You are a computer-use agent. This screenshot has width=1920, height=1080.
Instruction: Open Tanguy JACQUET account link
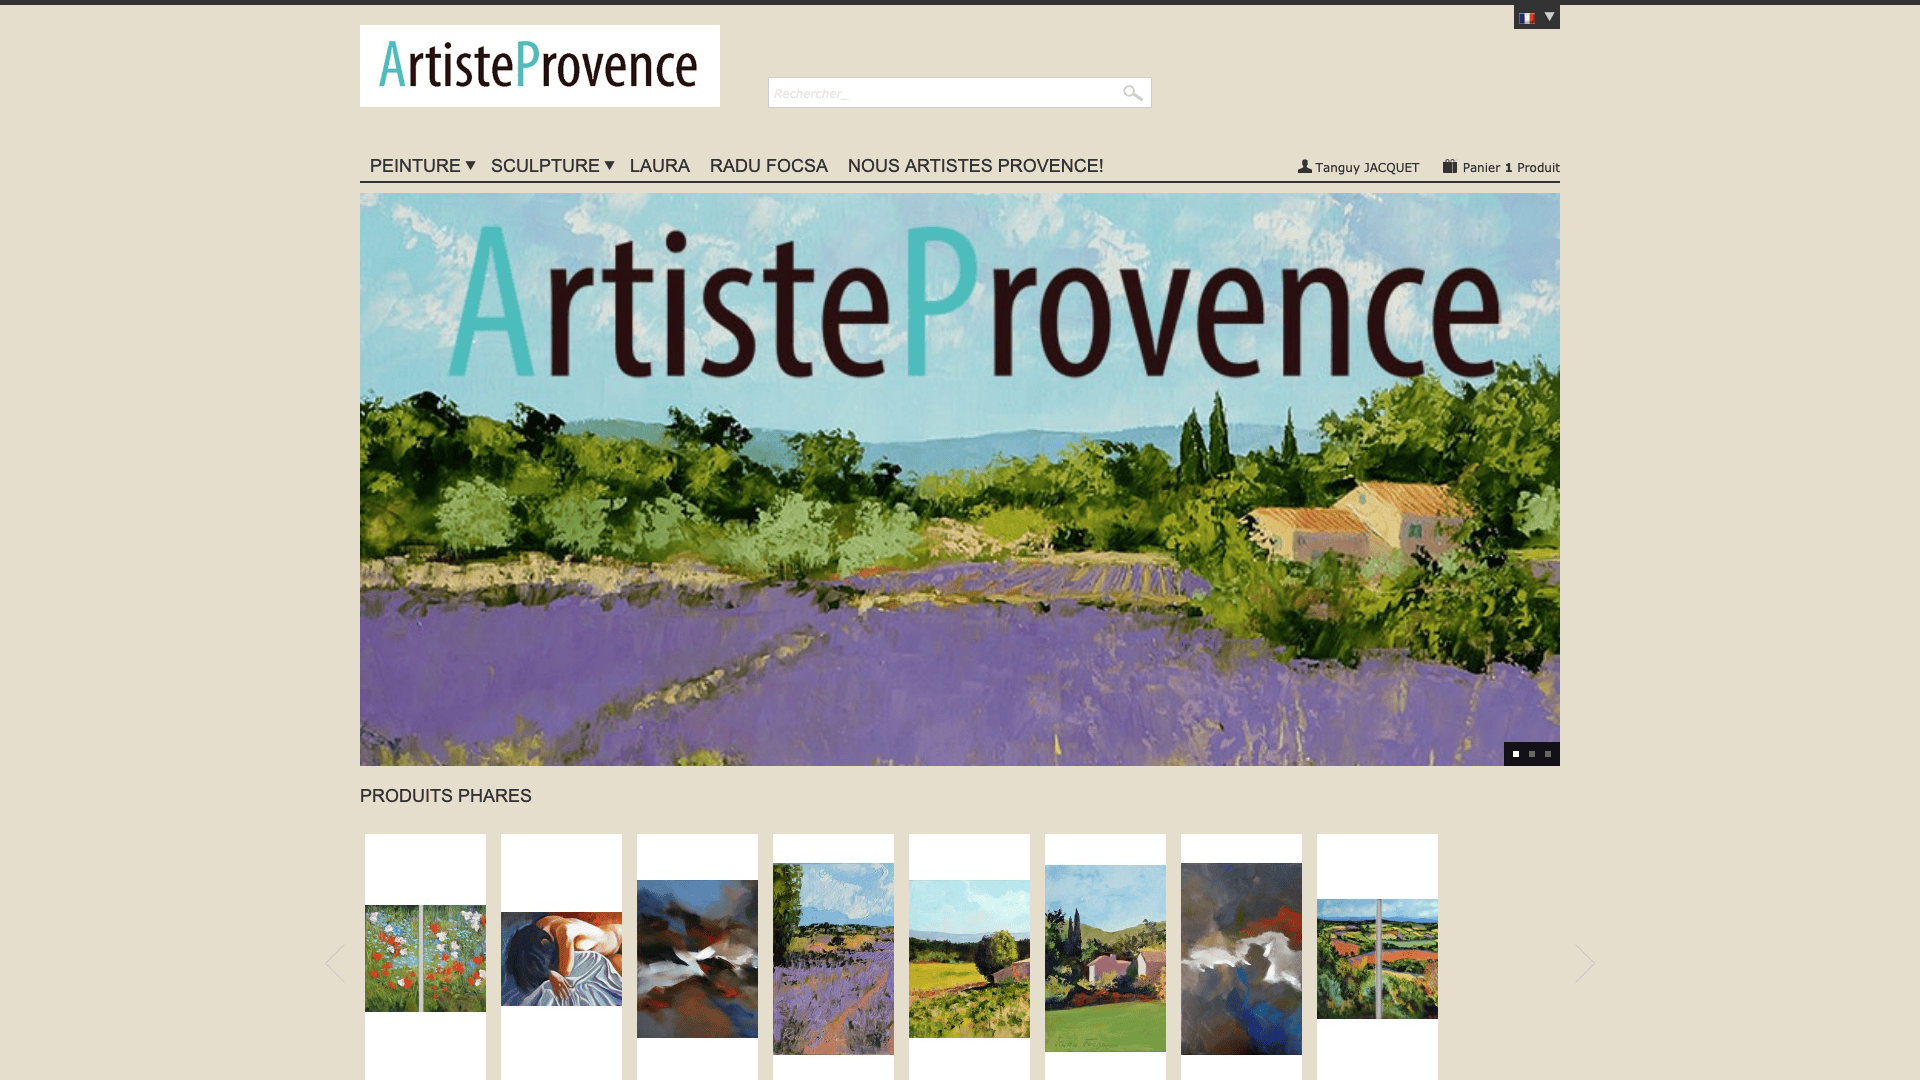[x=1366, y=168]
